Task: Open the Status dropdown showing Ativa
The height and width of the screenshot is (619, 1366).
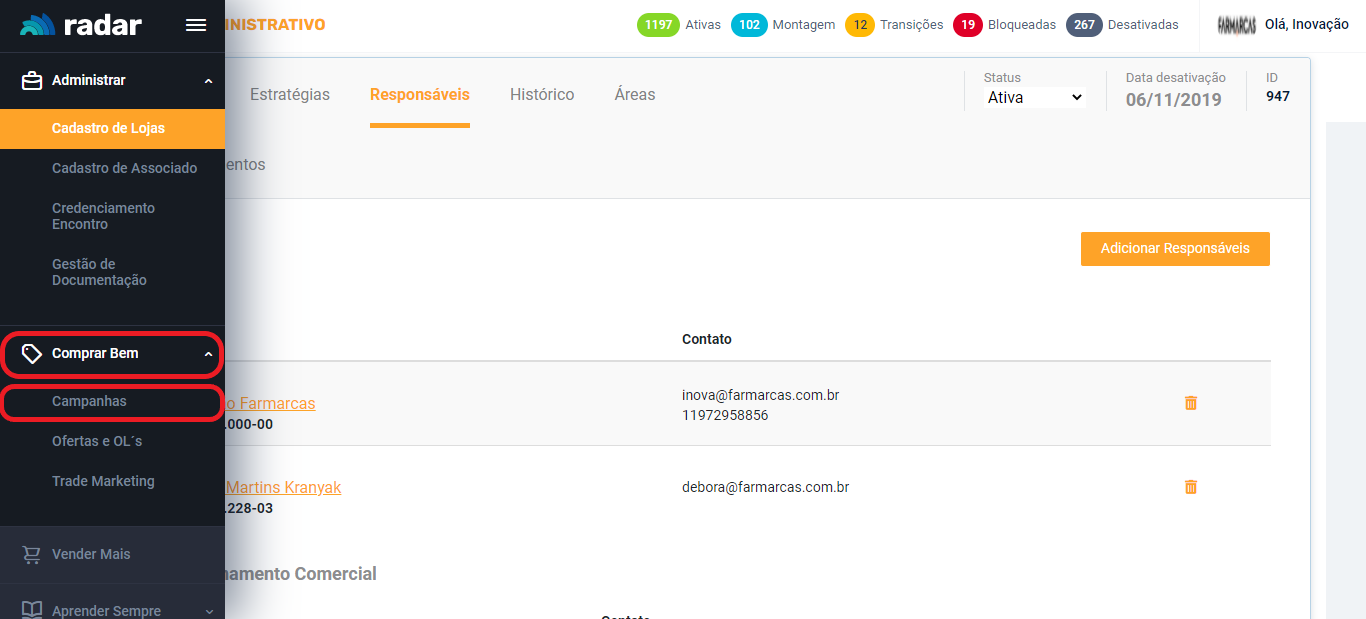Action: click(x=1035, y=98)
